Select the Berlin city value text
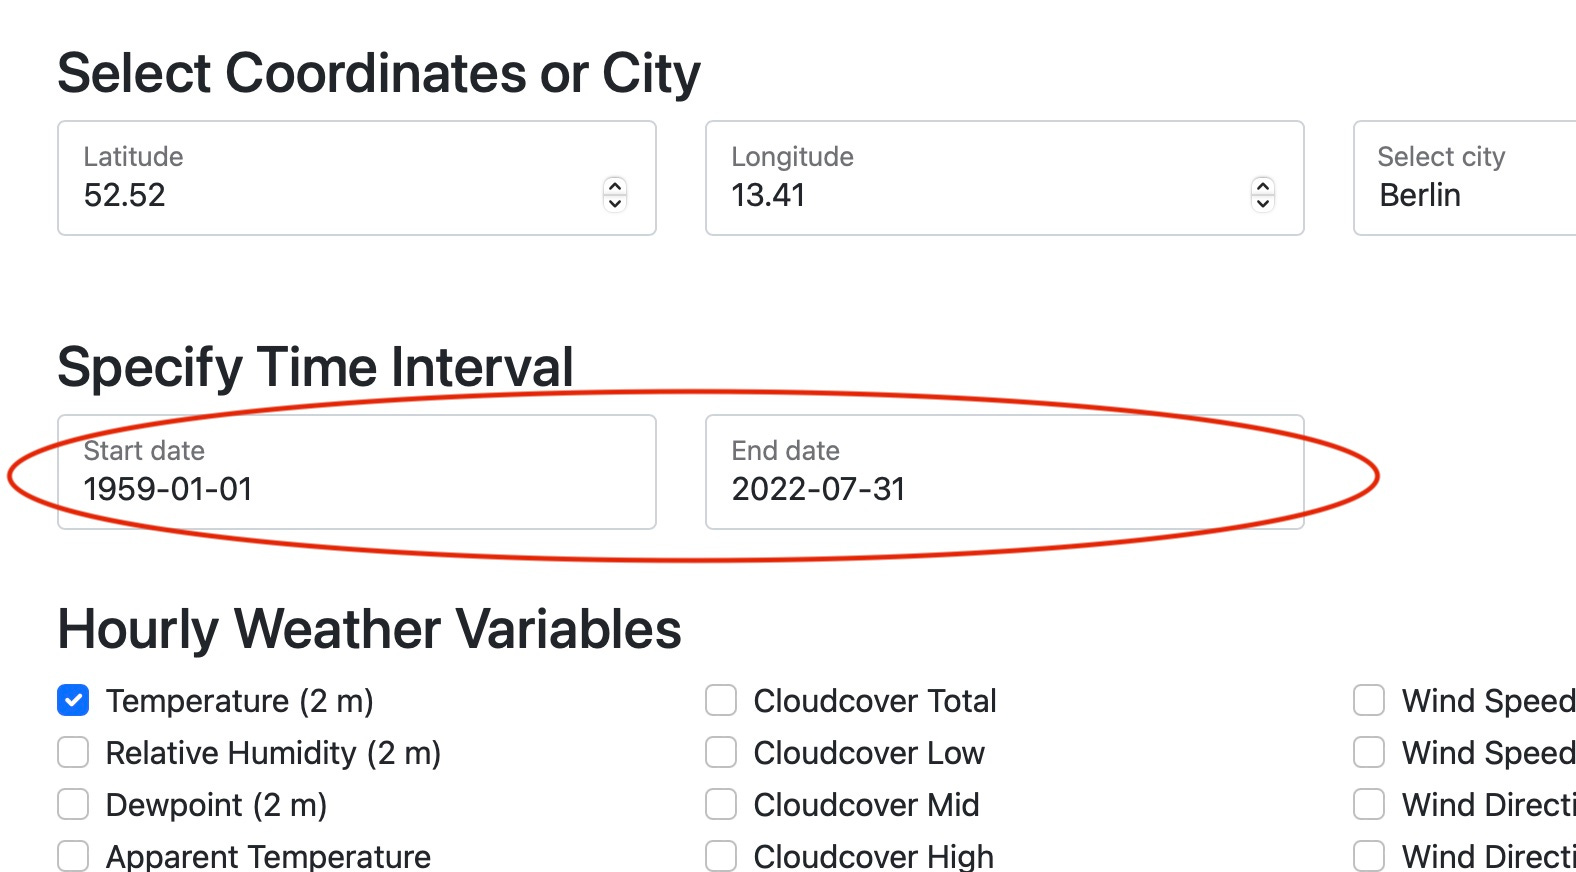 (1419, 195)
